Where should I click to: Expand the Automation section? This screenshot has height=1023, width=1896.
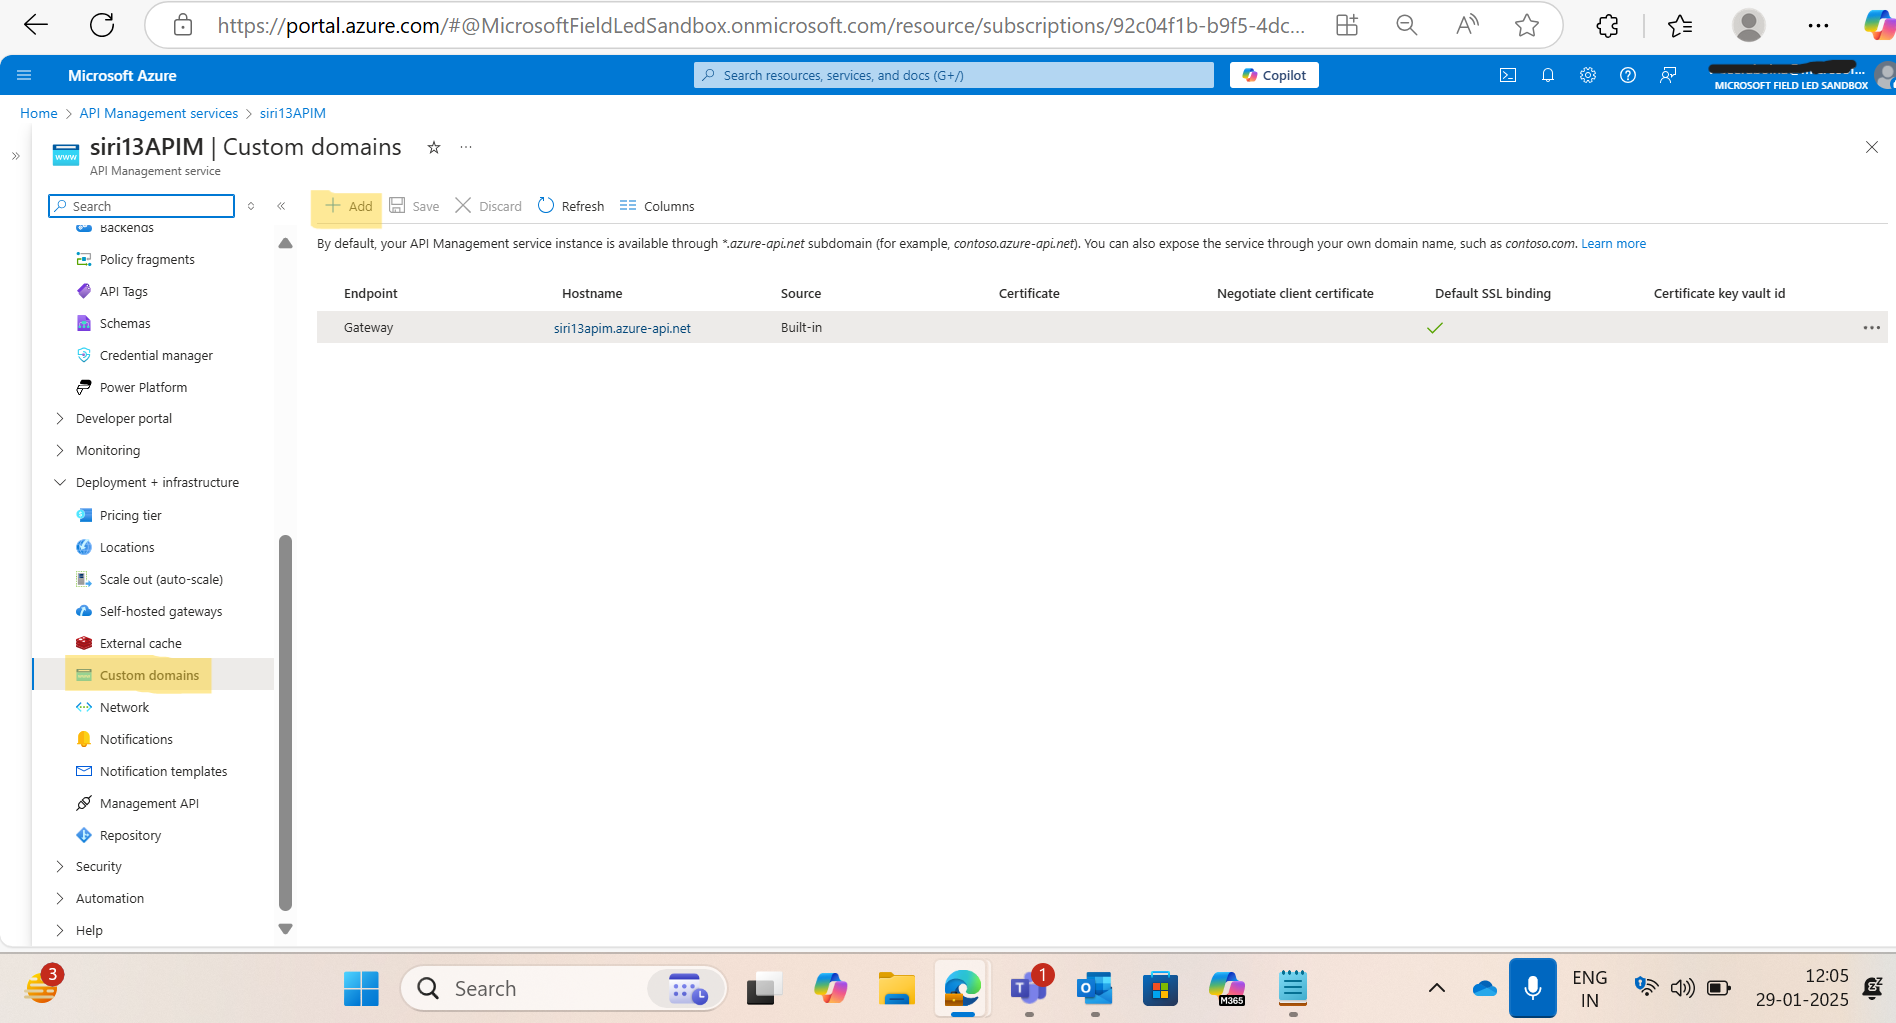click(x=109, y=898)
